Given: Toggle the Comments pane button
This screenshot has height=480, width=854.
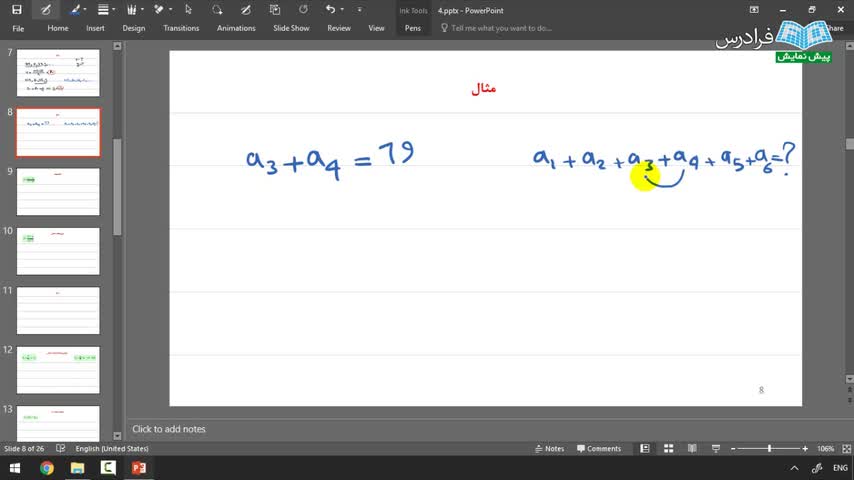Looking at the screenshot, I should click(599, 449).
